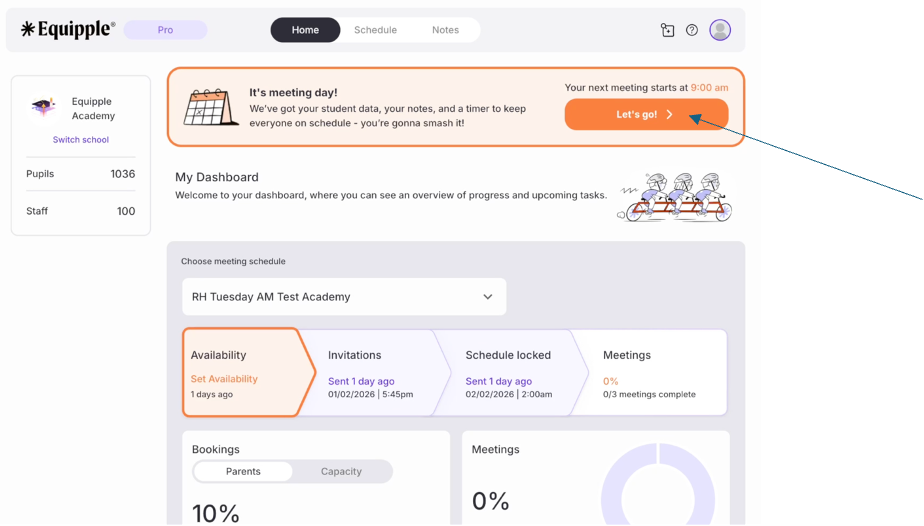The height and width of the screenshot is (526, 924).
Task: Click the Switch school link
Action: (81, 140)
